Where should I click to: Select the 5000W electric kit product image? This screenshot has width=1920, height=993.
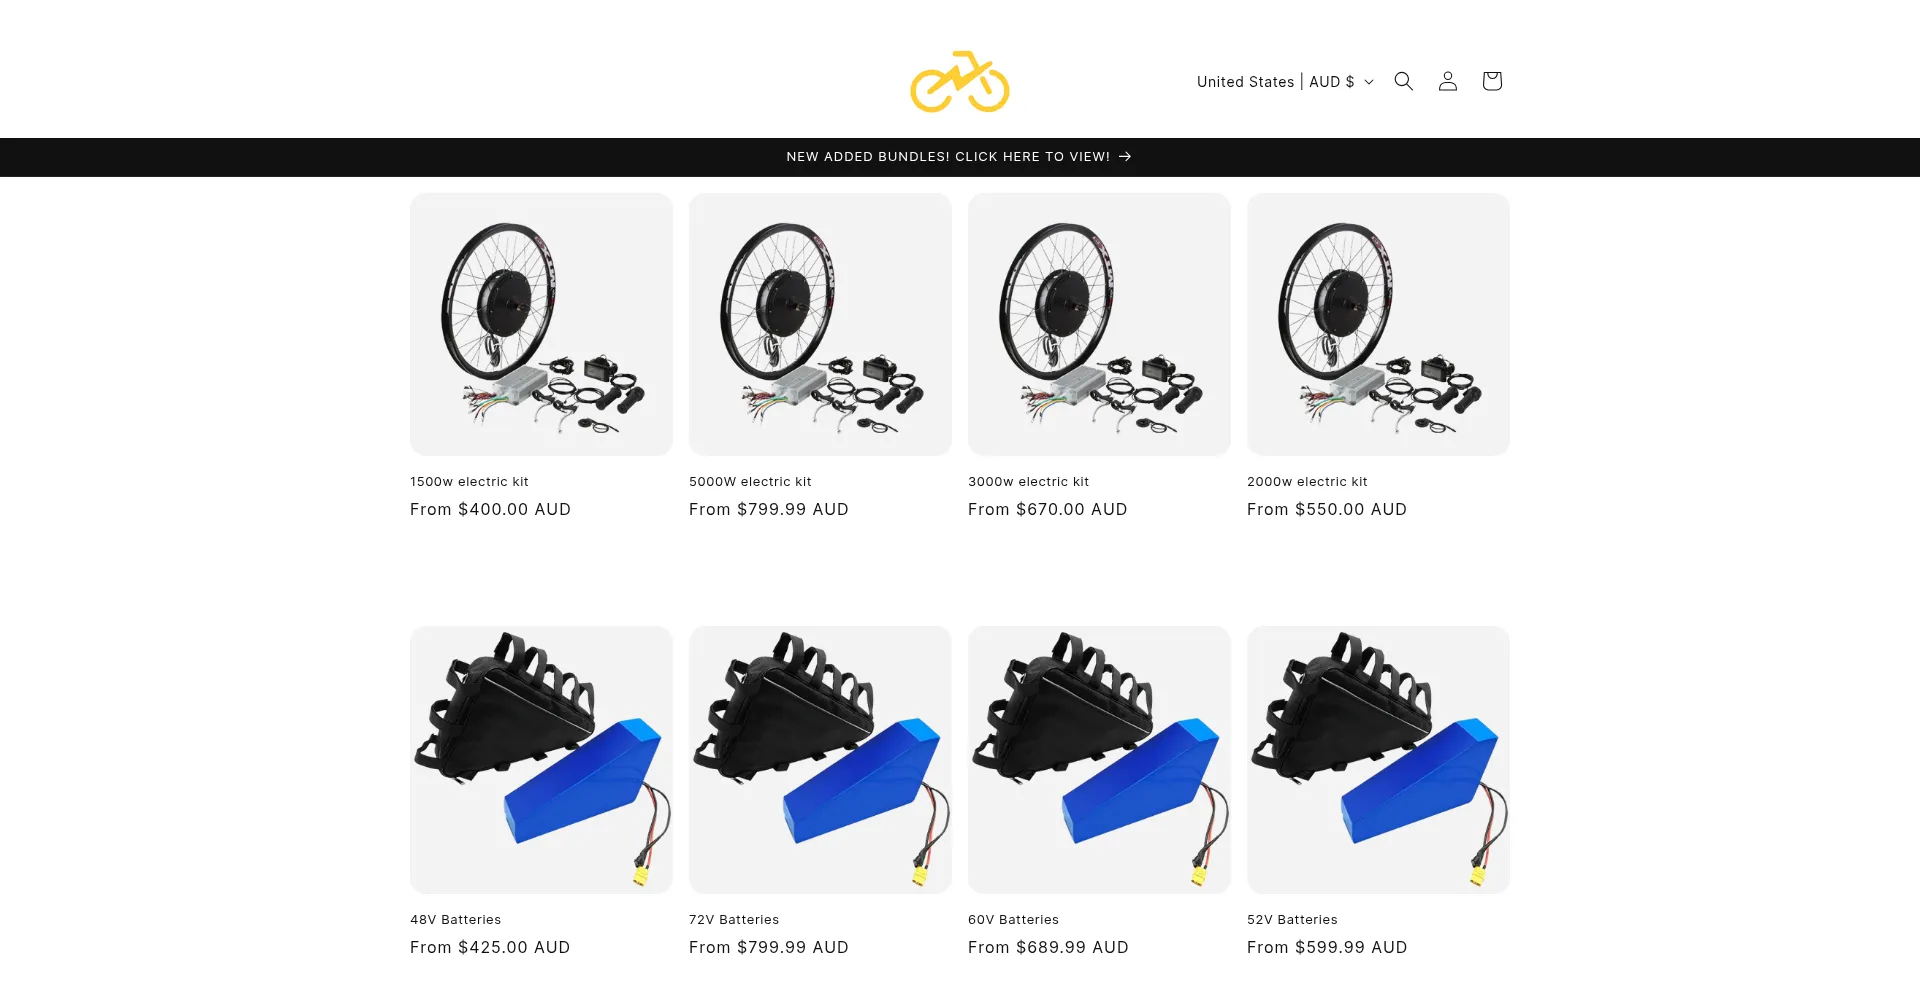coord(820,324)
